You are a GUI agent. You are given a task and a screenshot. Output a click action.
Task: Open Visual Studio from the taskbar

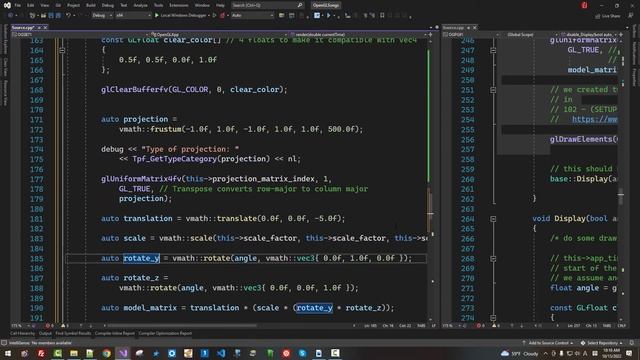pos(123,353)
